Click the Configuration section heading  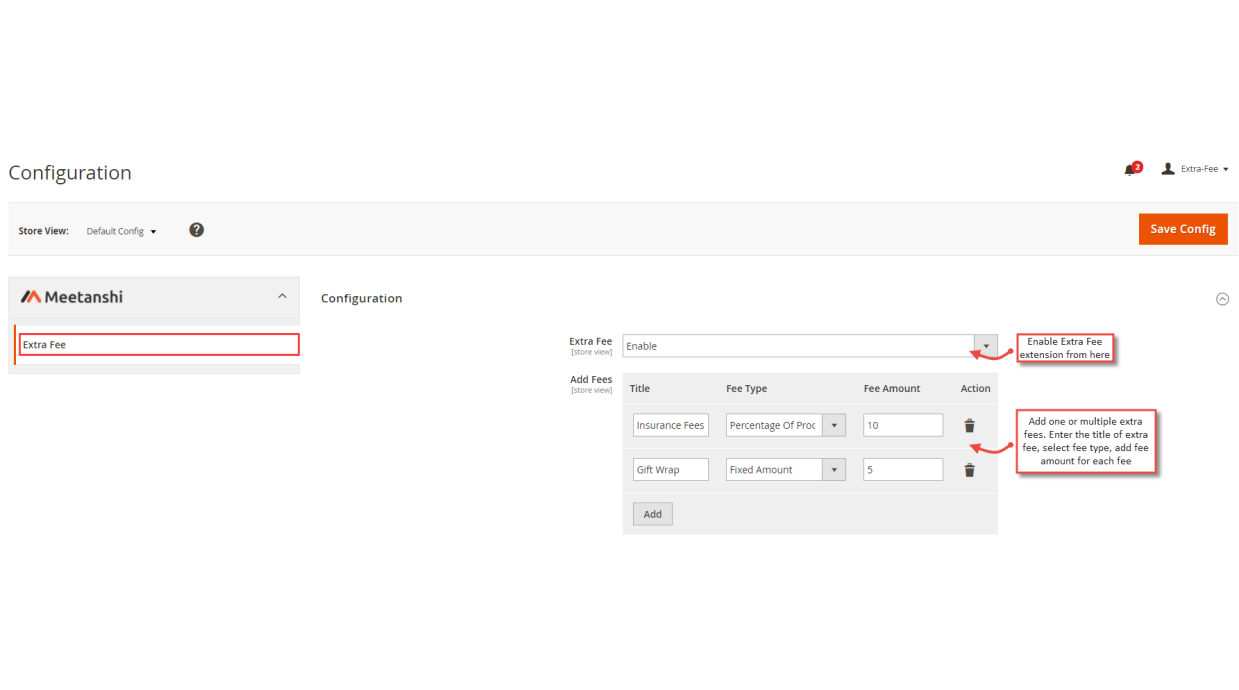coord(362,298)
